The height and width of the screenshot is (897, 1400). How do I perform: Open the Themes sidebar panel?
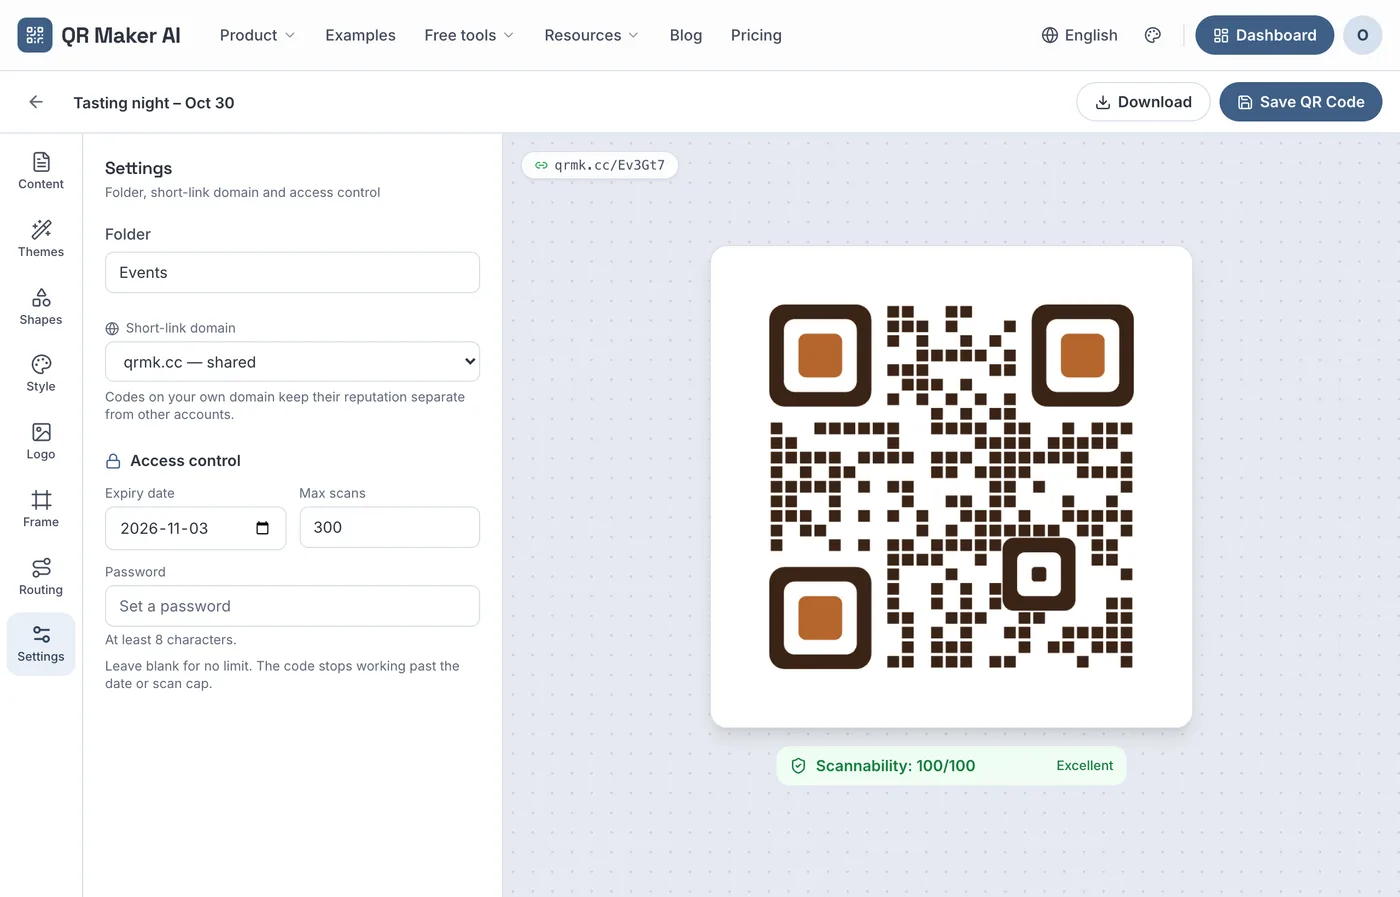click(41, 239)
